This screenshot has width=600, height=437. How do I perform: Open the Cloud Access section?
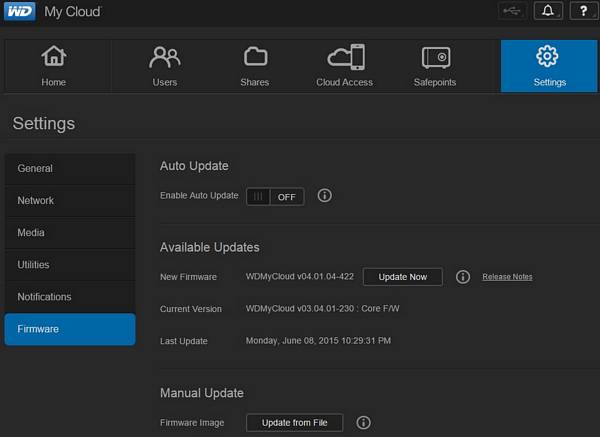344,66
